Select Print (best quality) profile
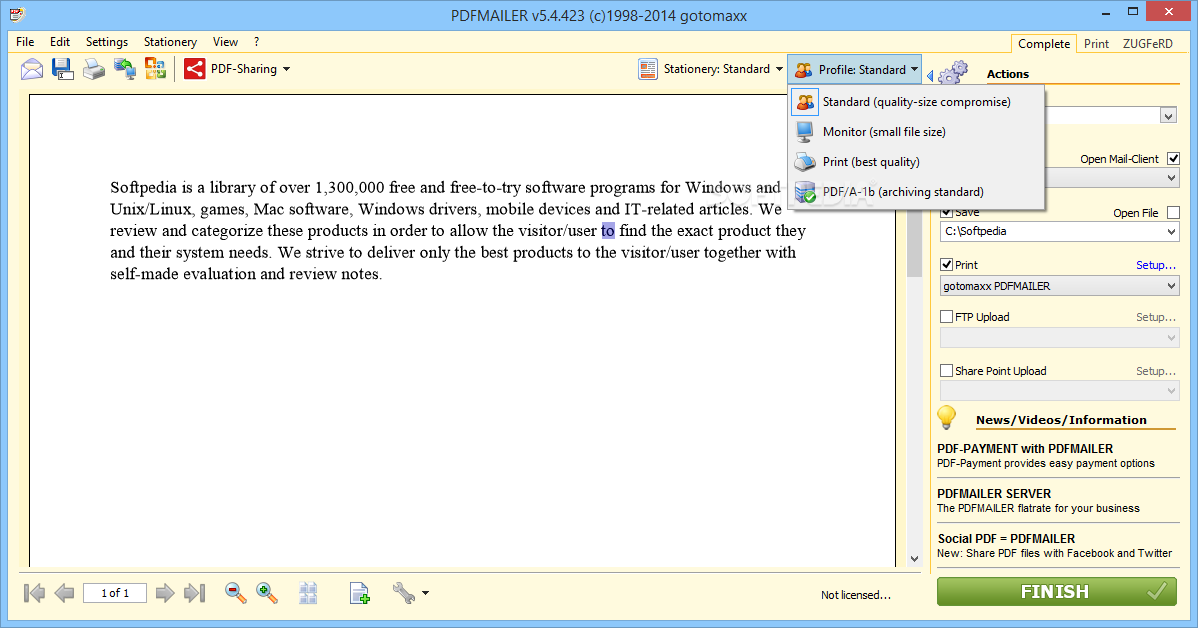The width and height of the screenshot is (1198, 628). tap(916, 162)
